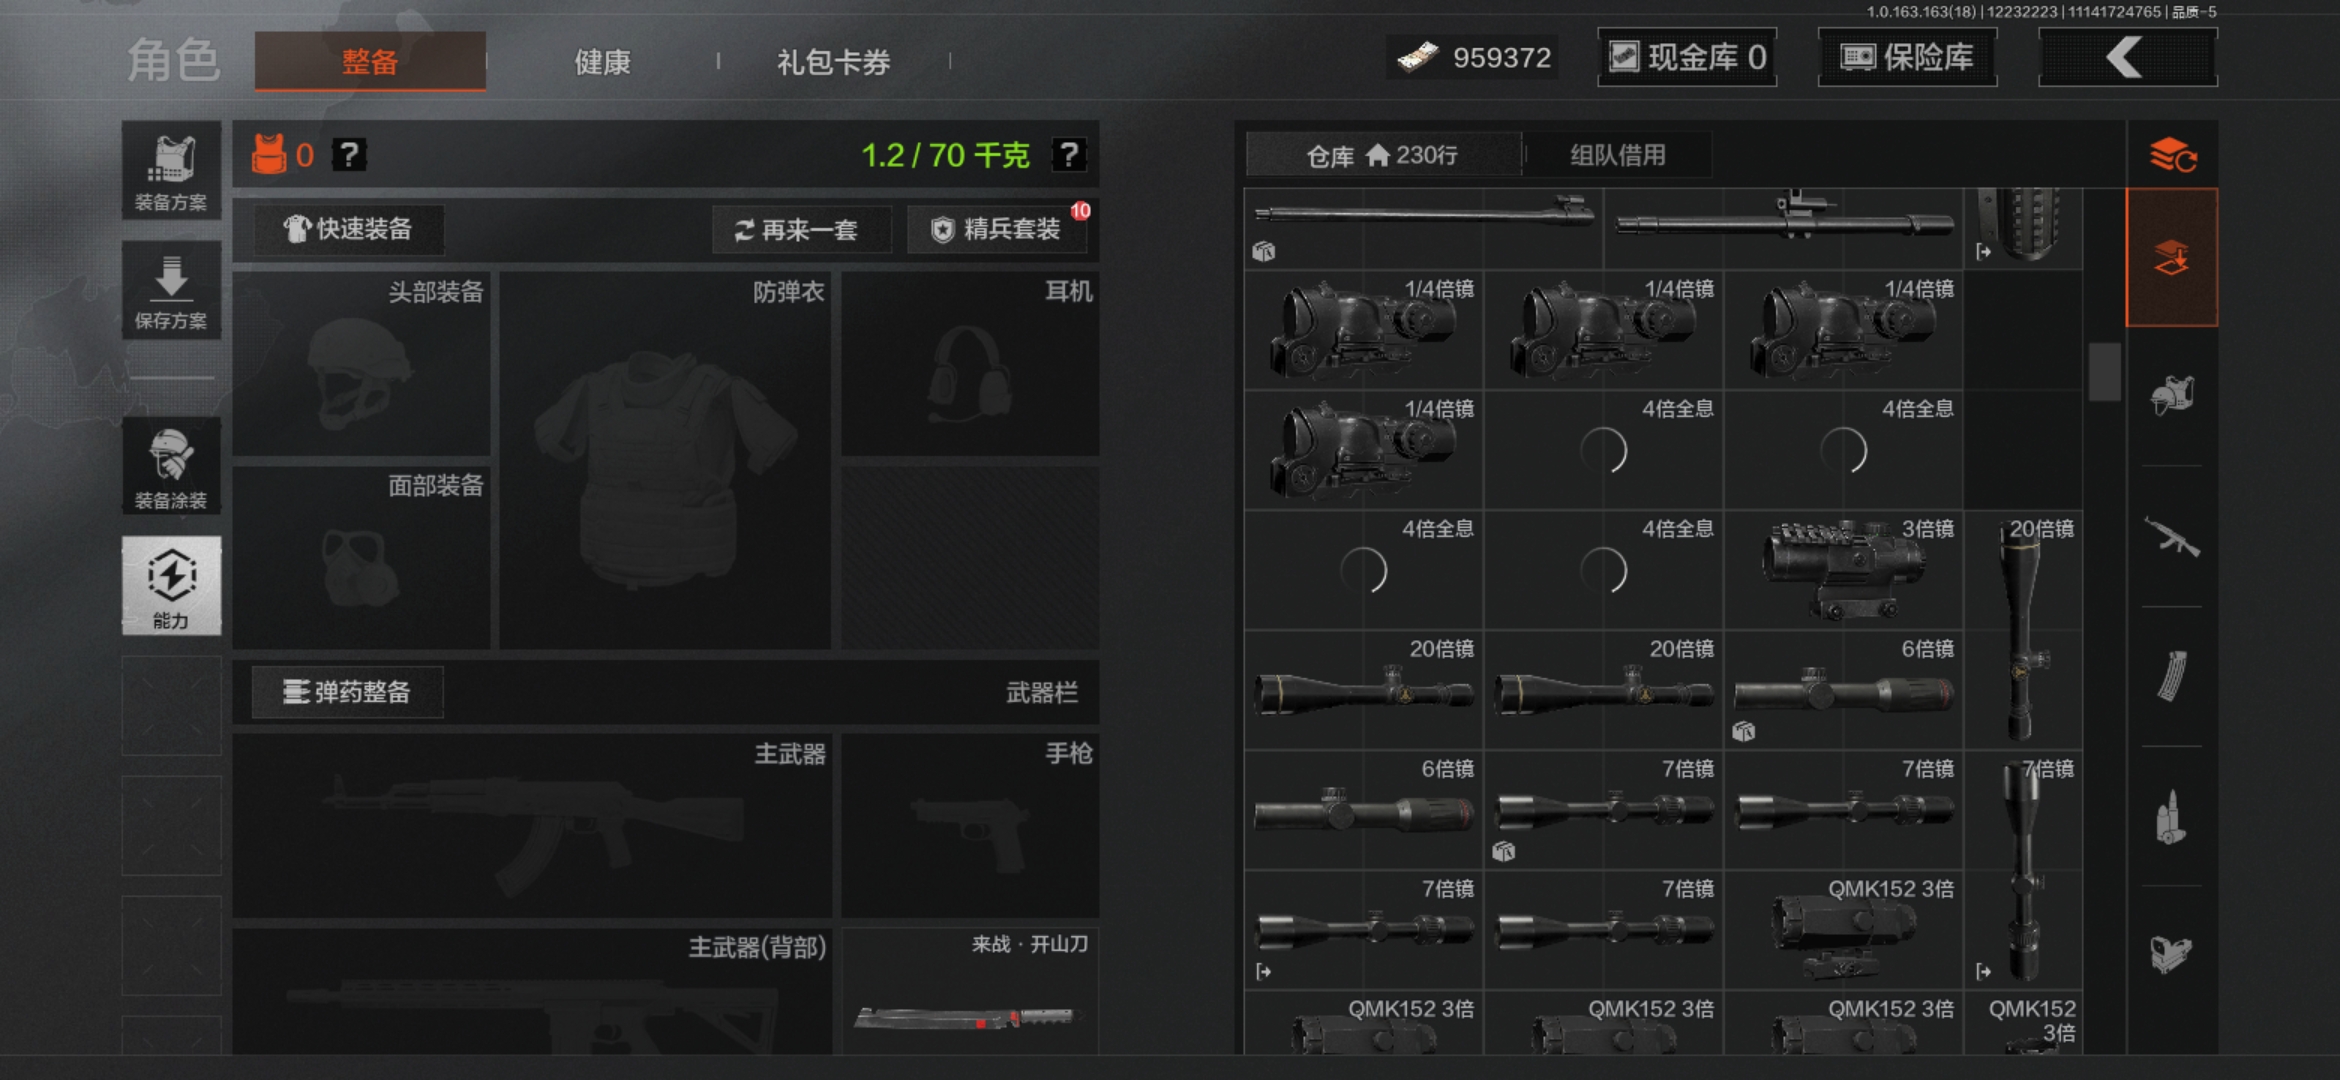2340x1080 pixels.
Task: Switch to the 组队借用 team borrow tab
Action: point(1617,155)
